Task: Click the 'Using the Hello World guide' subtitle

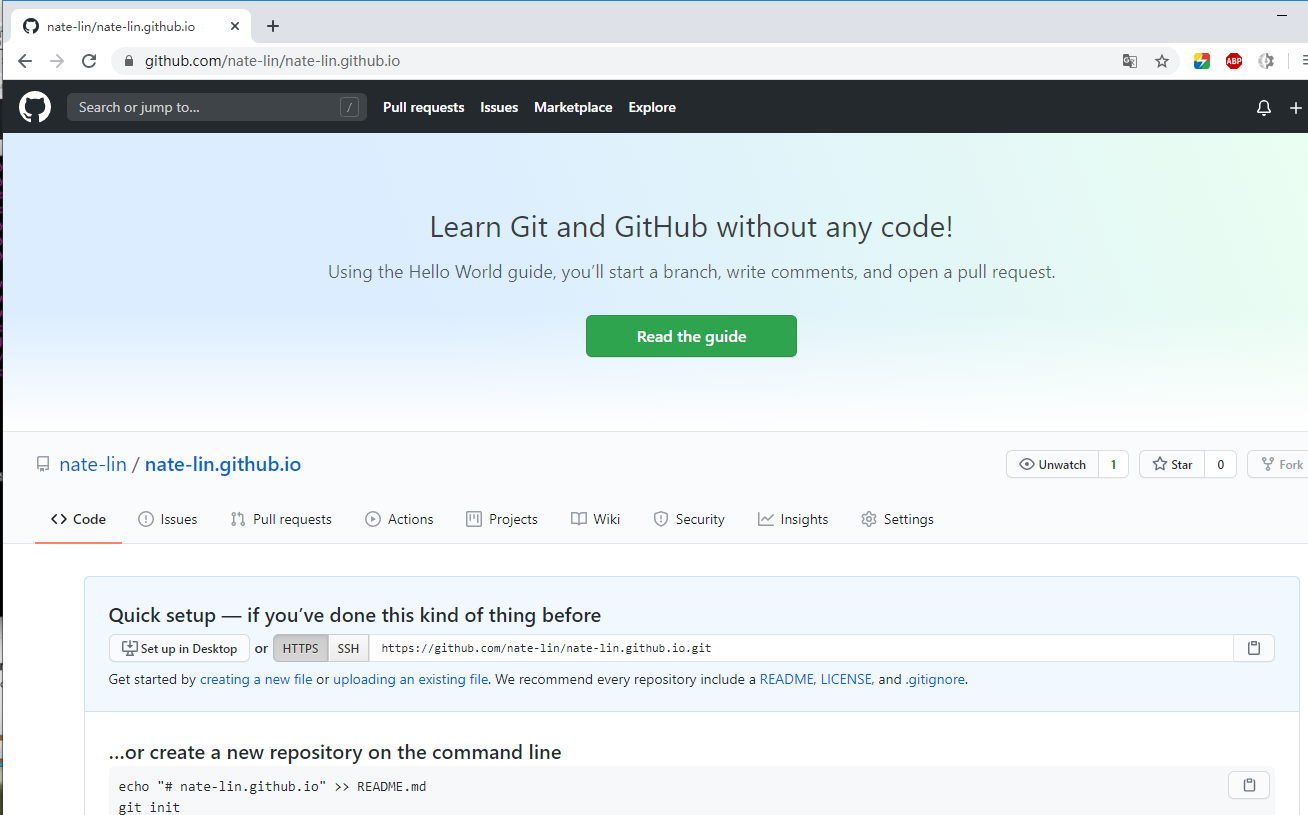Action: point(691,272)
